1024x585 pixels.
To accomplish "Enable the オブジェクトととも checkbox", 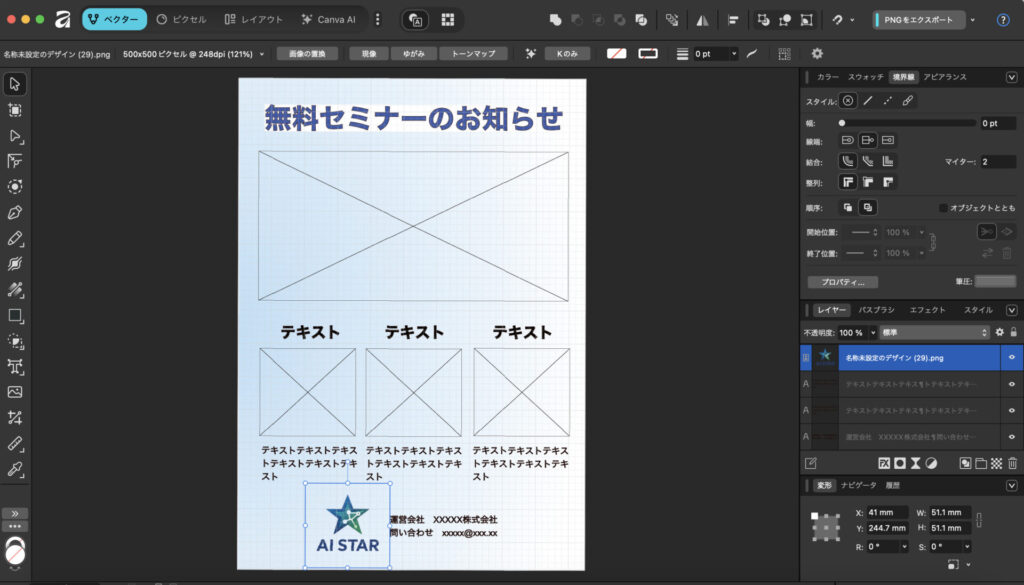I will pos(943,208).
